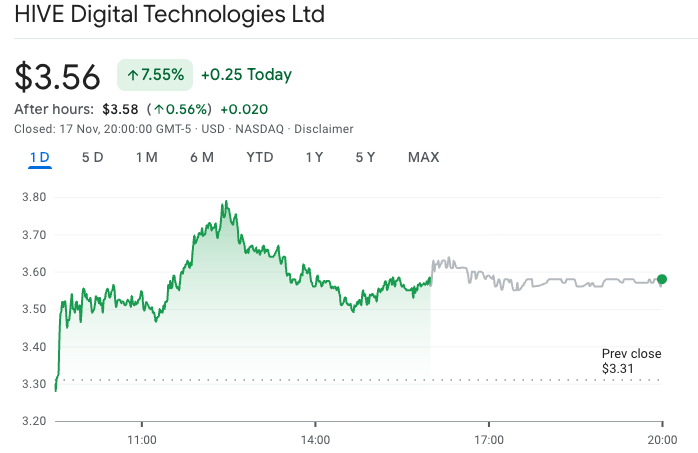Click the +0.25 Today change text
This screenshot has width=698, height=453.
[246, 75]
